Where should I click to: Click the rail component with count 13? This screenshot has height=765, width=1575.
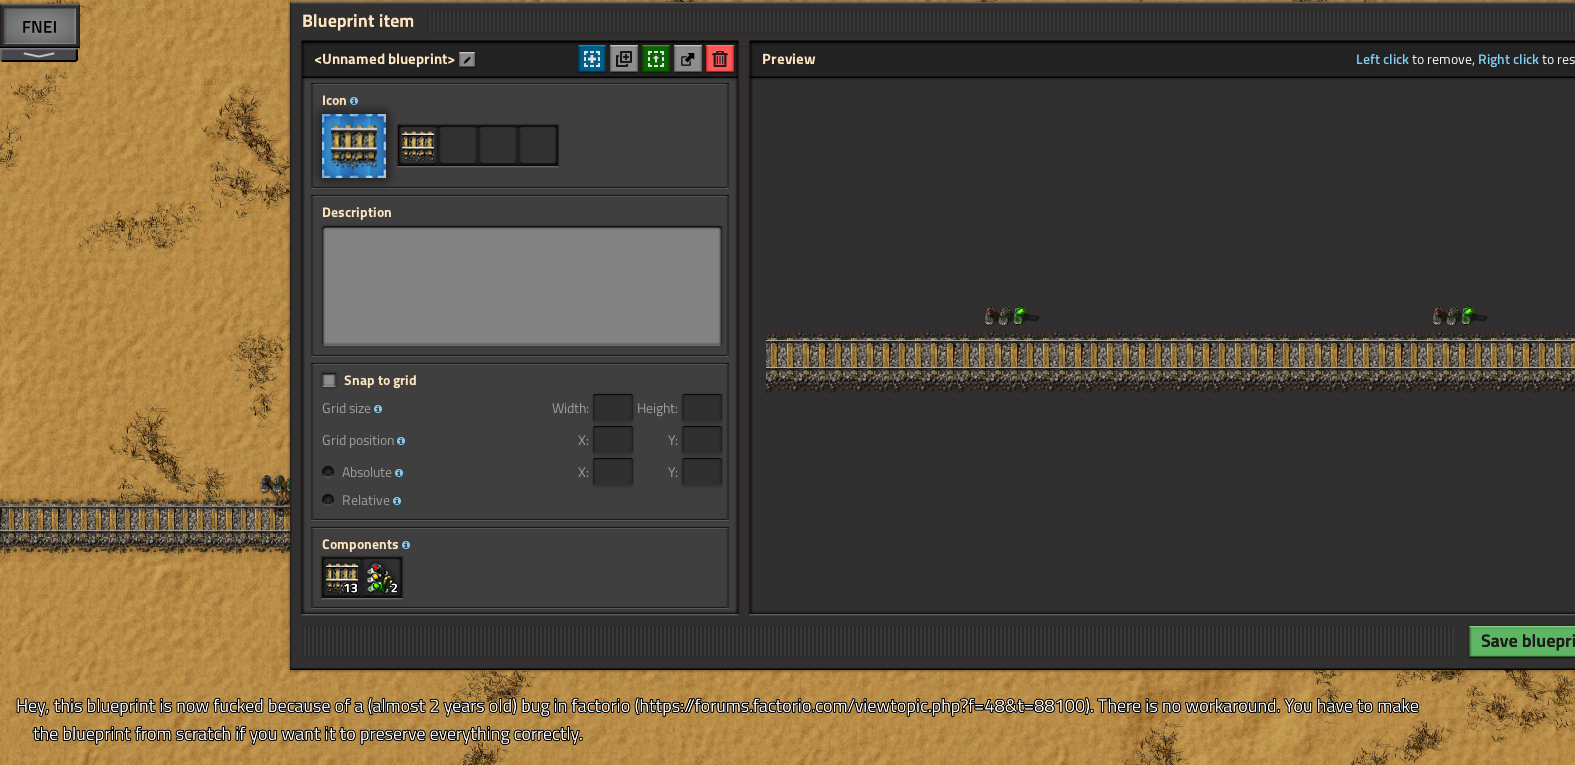(342, 577)
